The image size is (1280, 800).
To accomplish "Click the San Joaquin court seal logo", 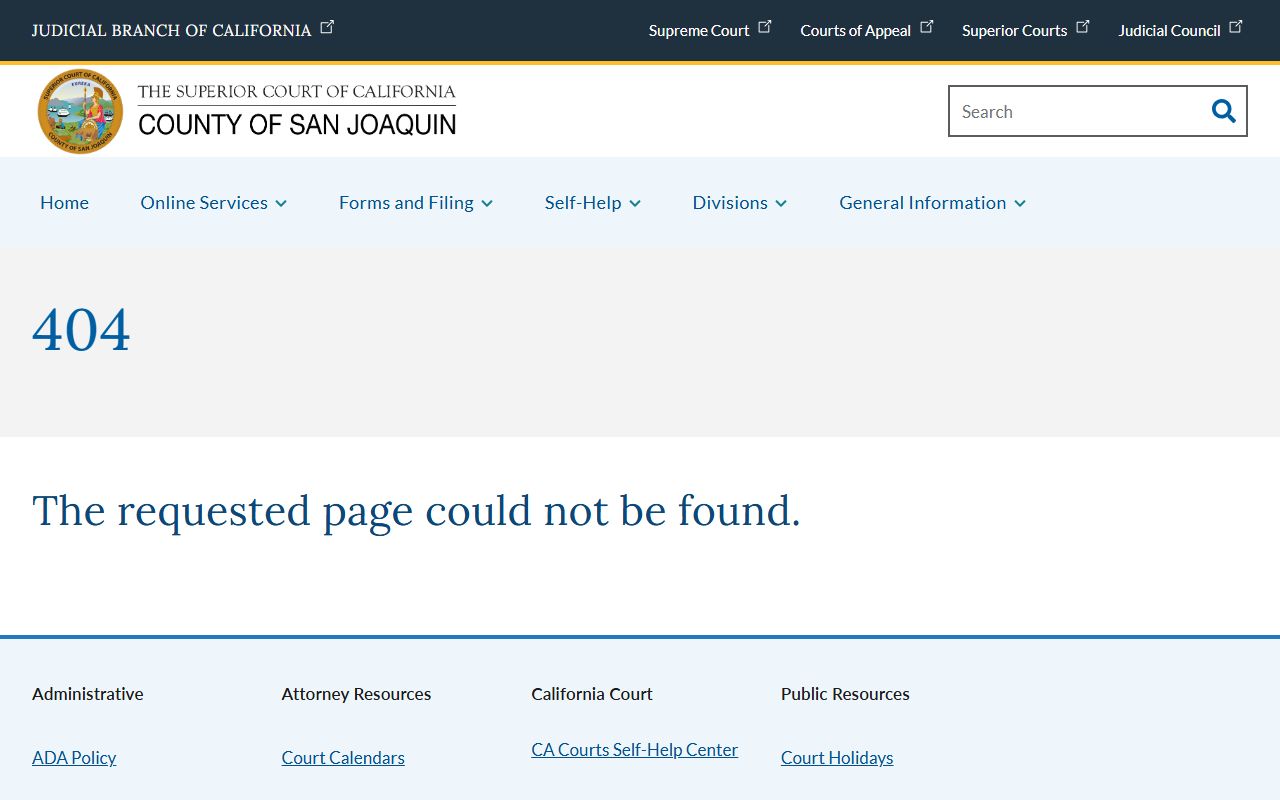I will pyautogui.click(x=80, y=111).
